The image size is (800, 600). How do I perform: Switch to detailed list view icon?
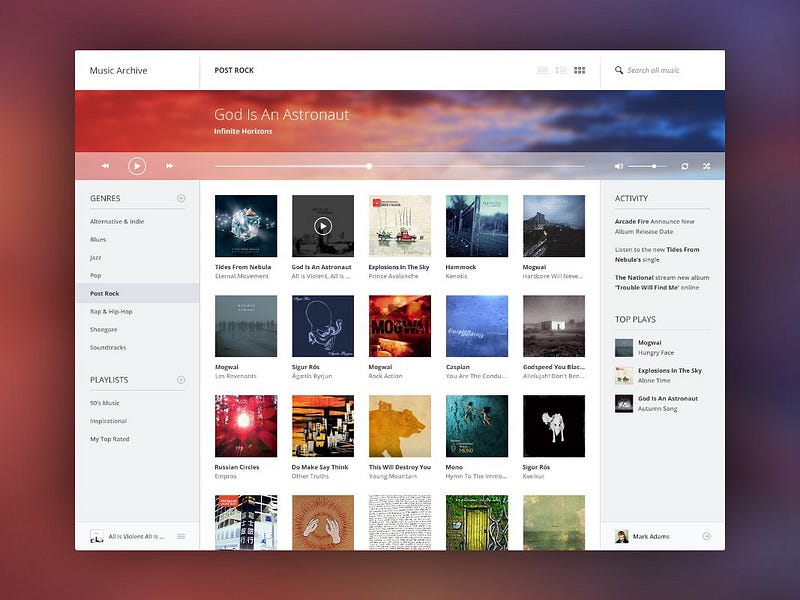point(561,70)
